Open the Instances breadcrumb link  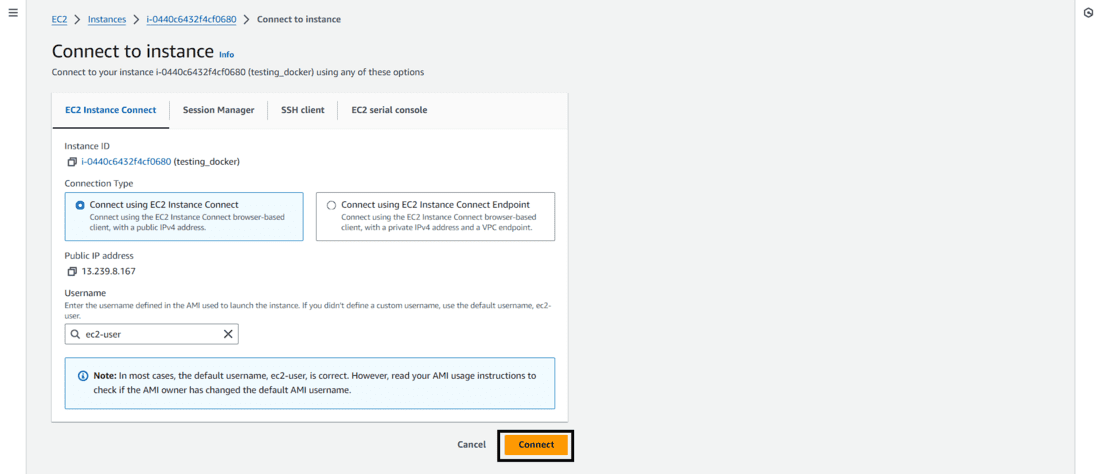(x=107, y=19)
